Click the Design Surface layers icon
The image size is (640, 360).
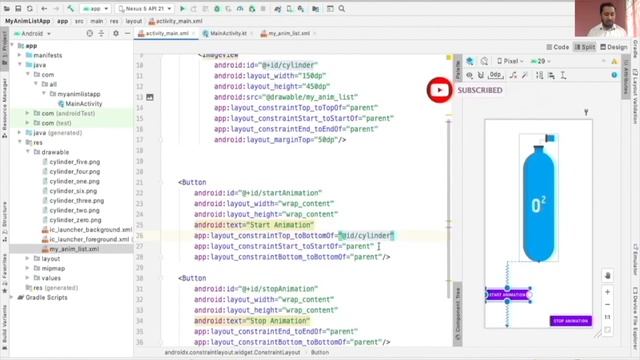470,61
